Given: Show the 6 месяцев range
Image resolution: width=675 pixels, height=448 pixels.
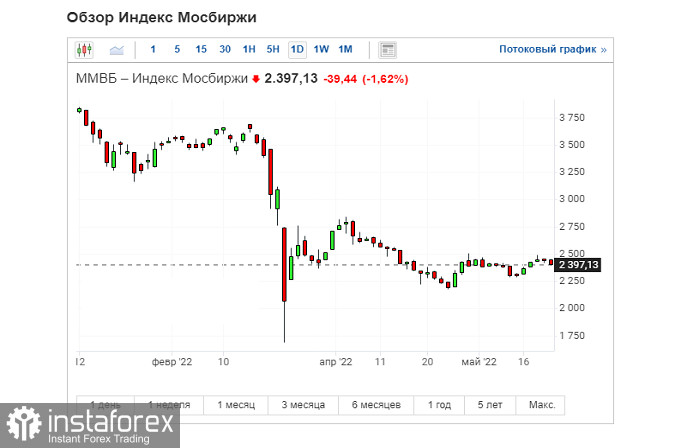Looking at the screenshot, I should [376, 405].
